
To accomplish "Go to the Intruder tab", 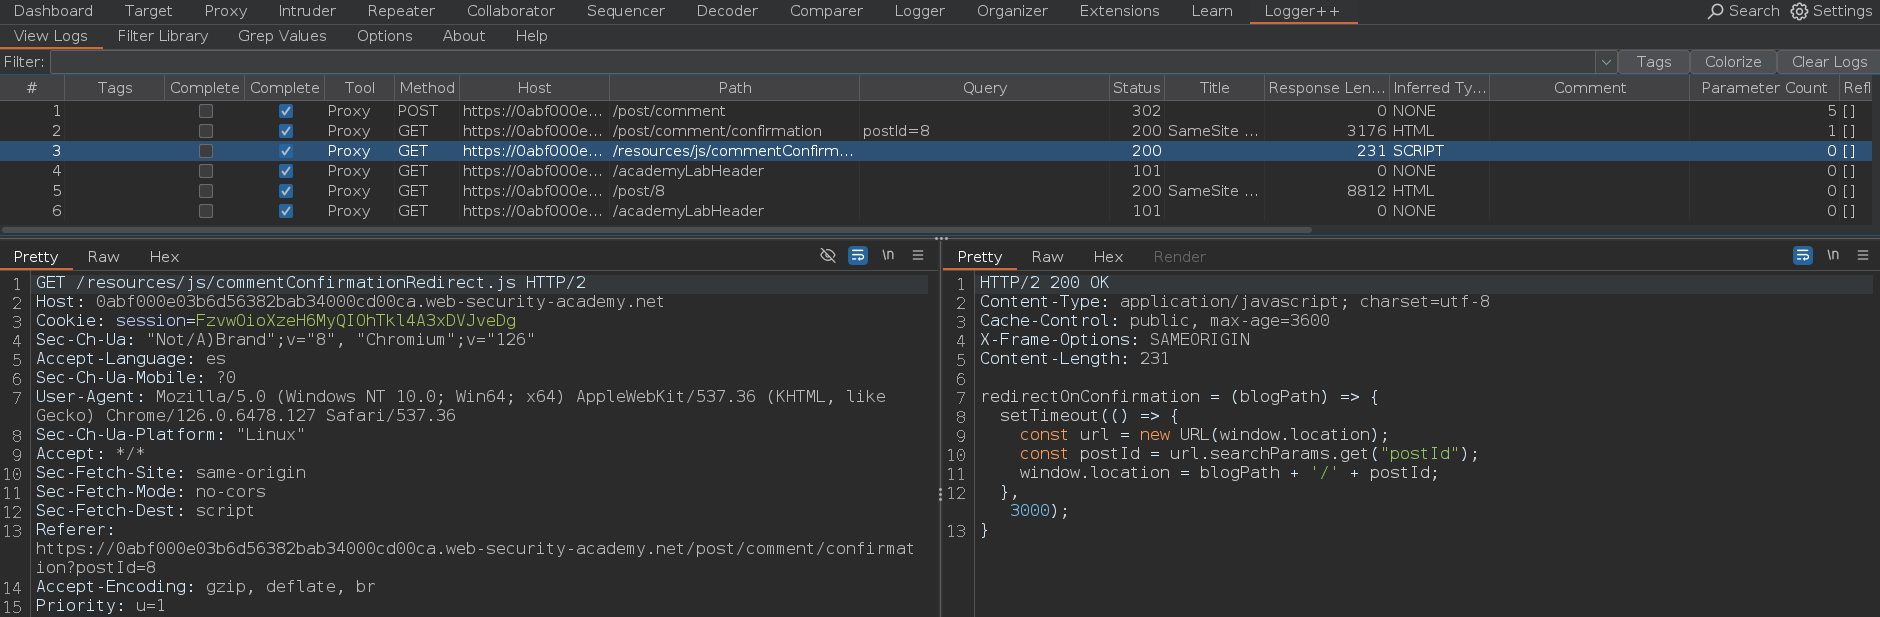I will coord(307,11).
